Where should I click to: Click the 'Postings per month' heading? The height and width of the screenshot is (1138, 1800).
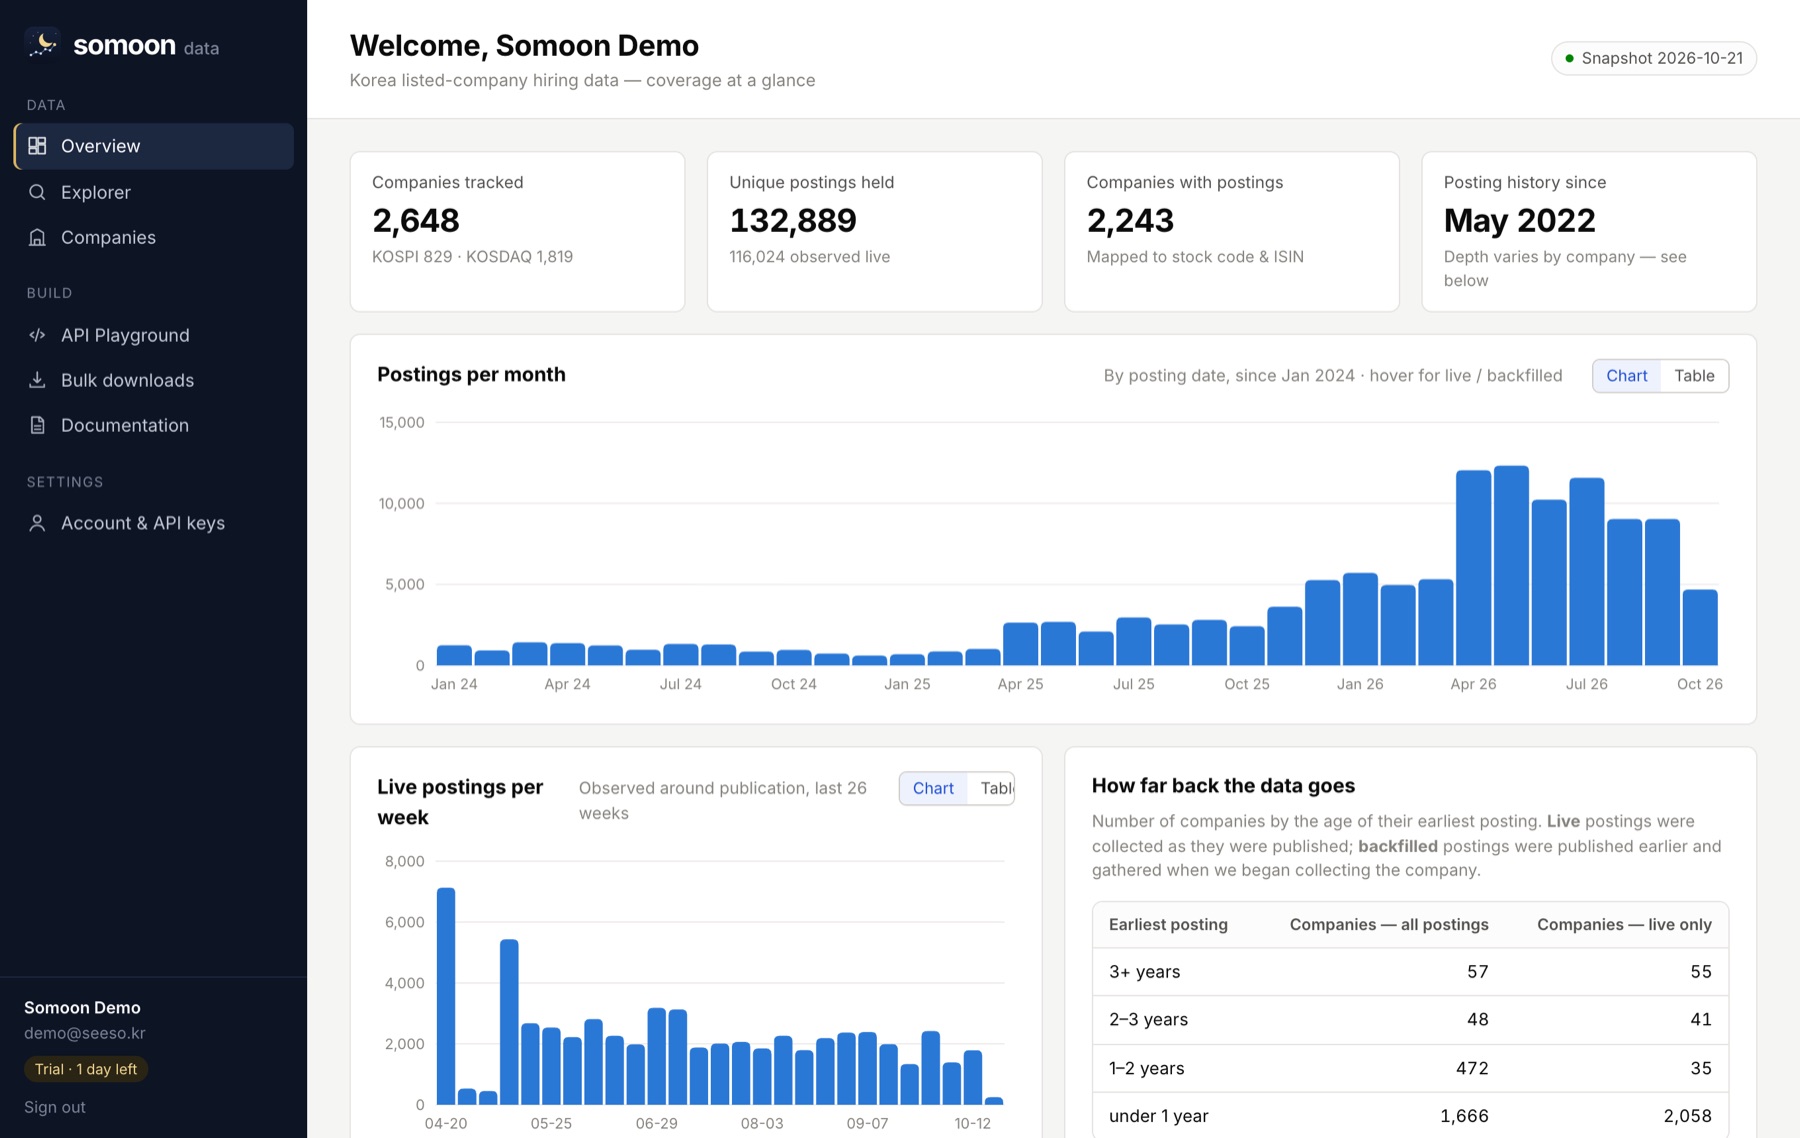471,374
